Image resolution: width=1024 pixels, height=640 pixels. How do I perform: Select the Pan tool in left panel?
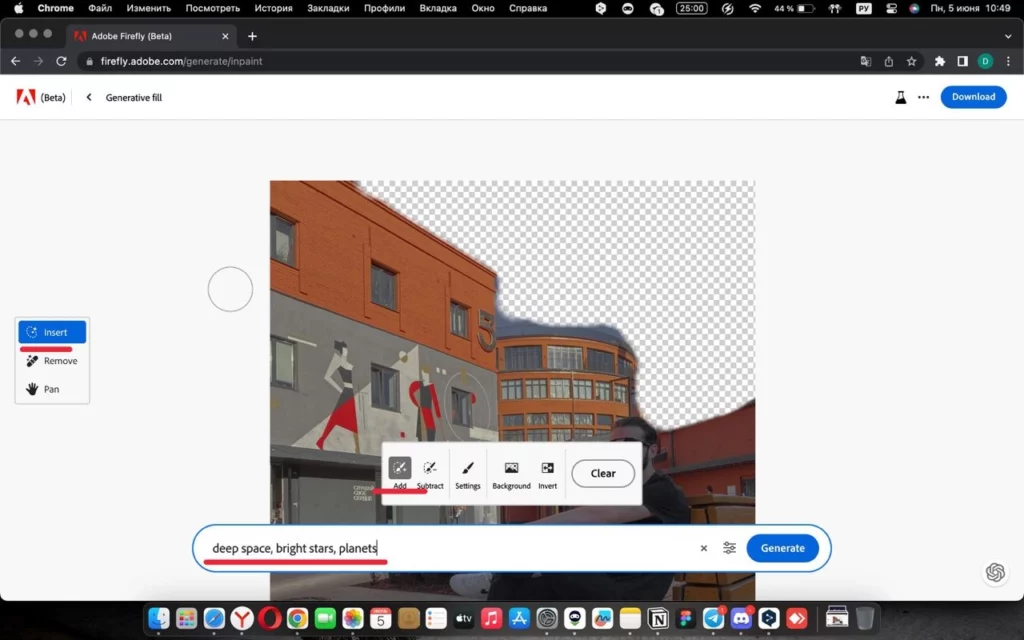(x=51, y=389)
